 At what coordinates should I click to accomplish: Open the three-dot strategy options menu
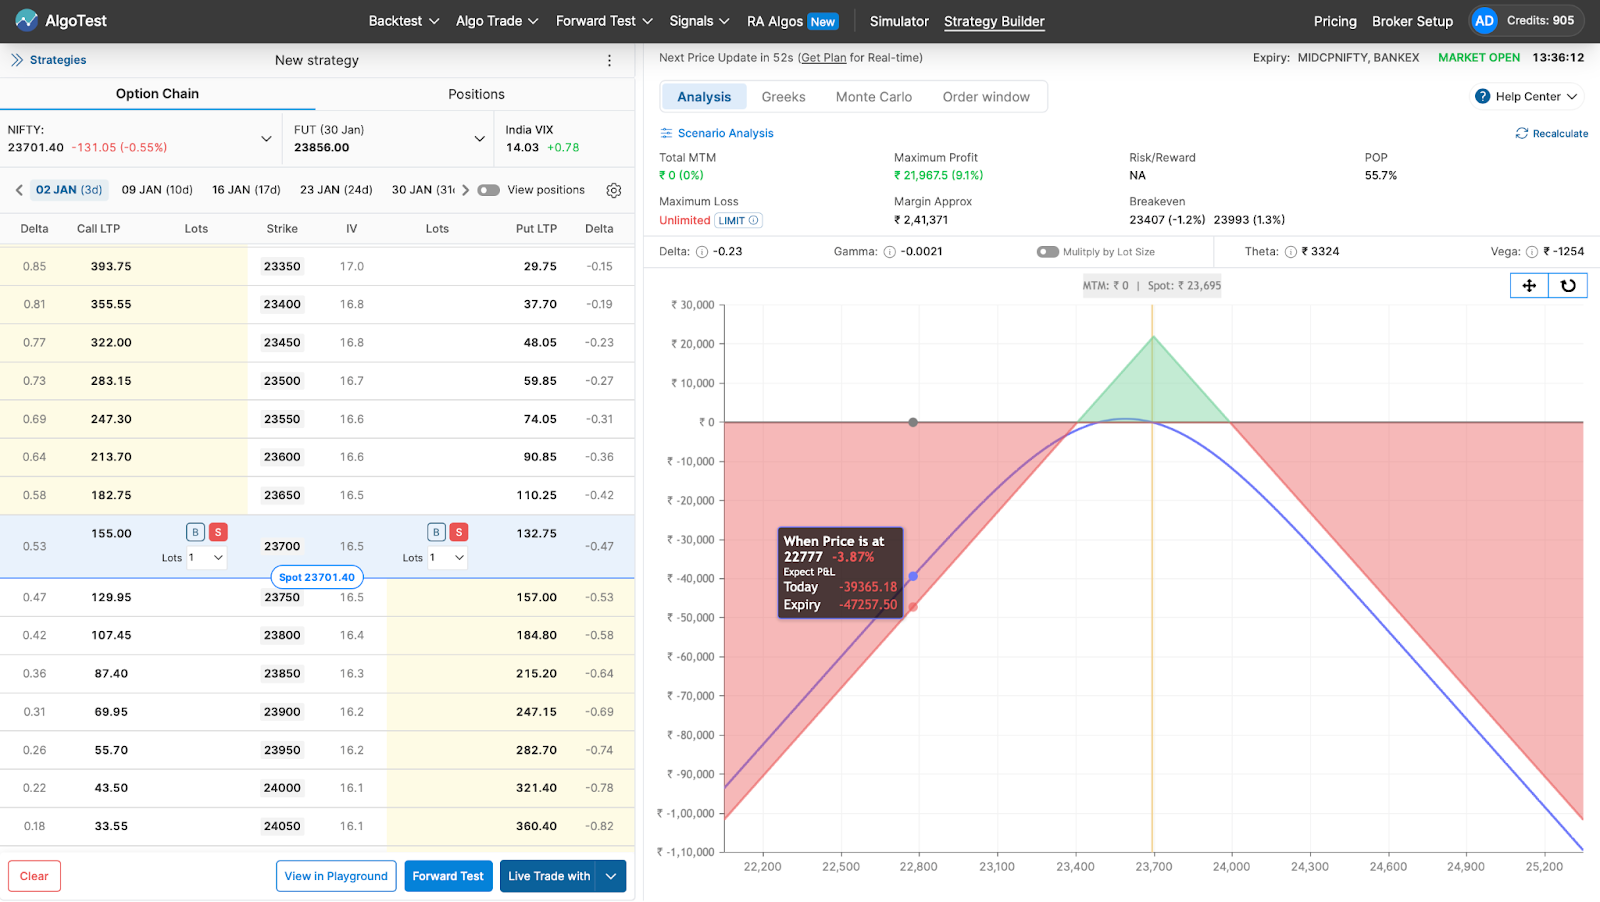click(609, 60)
